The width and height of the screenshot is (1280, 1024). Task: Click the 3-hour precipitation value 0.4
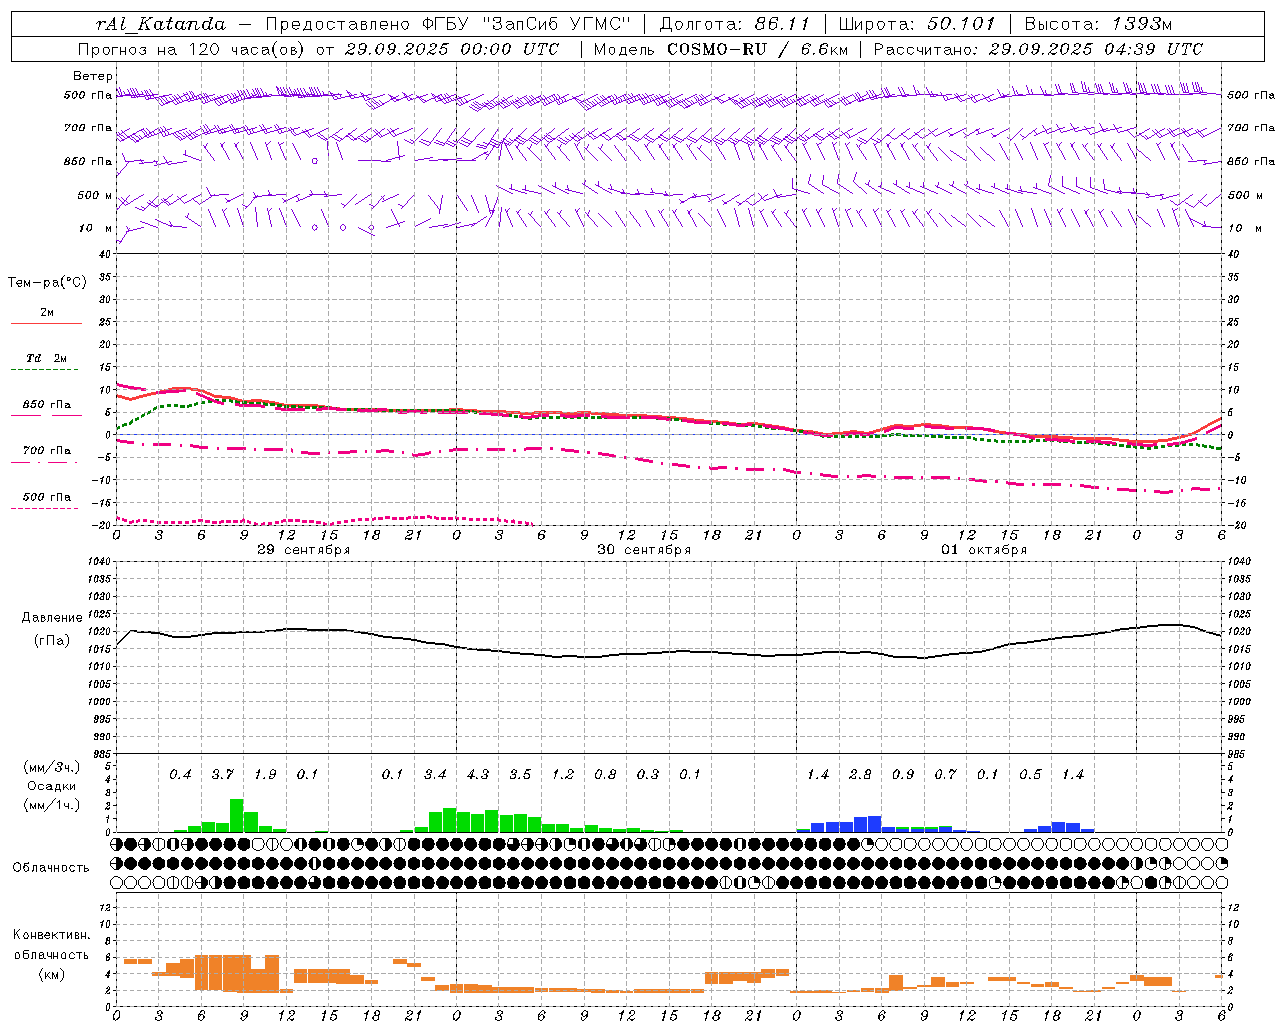180,774
